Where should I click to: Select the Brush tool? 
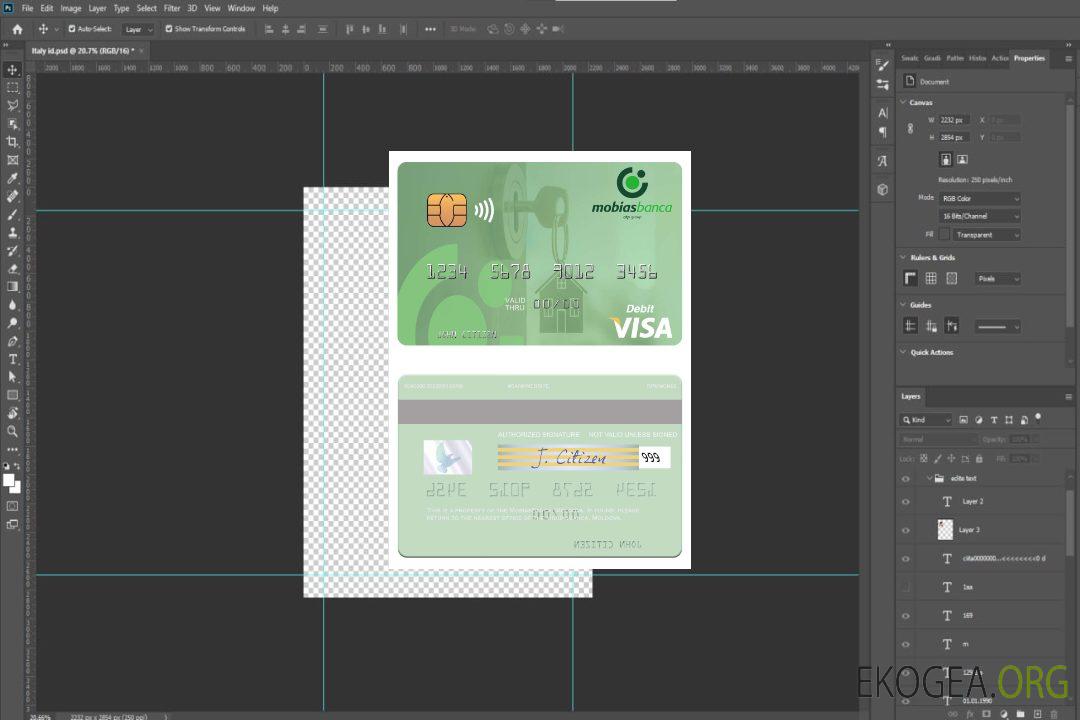12,215
